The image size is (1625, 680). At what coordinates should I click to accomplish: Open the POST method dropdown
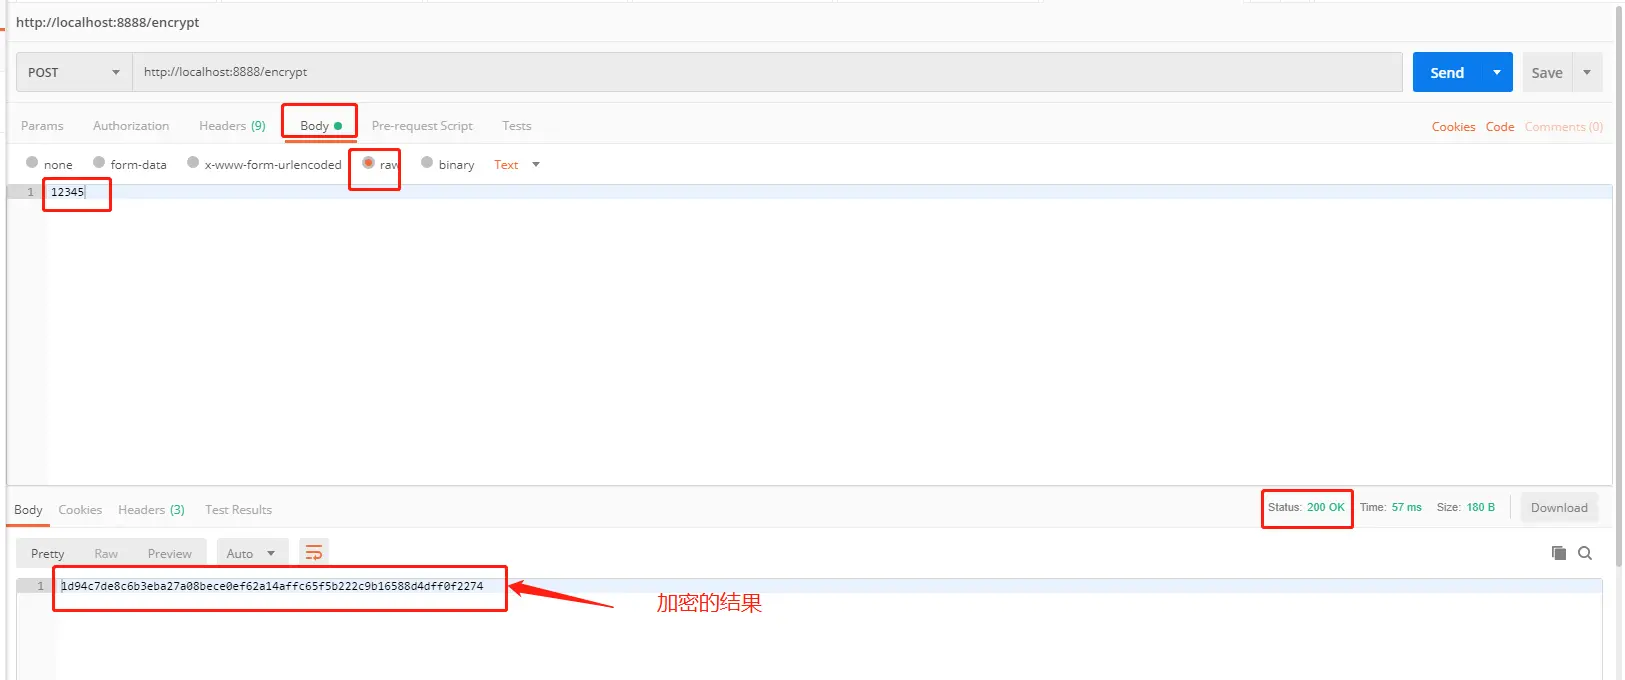[x=74, y=72]
